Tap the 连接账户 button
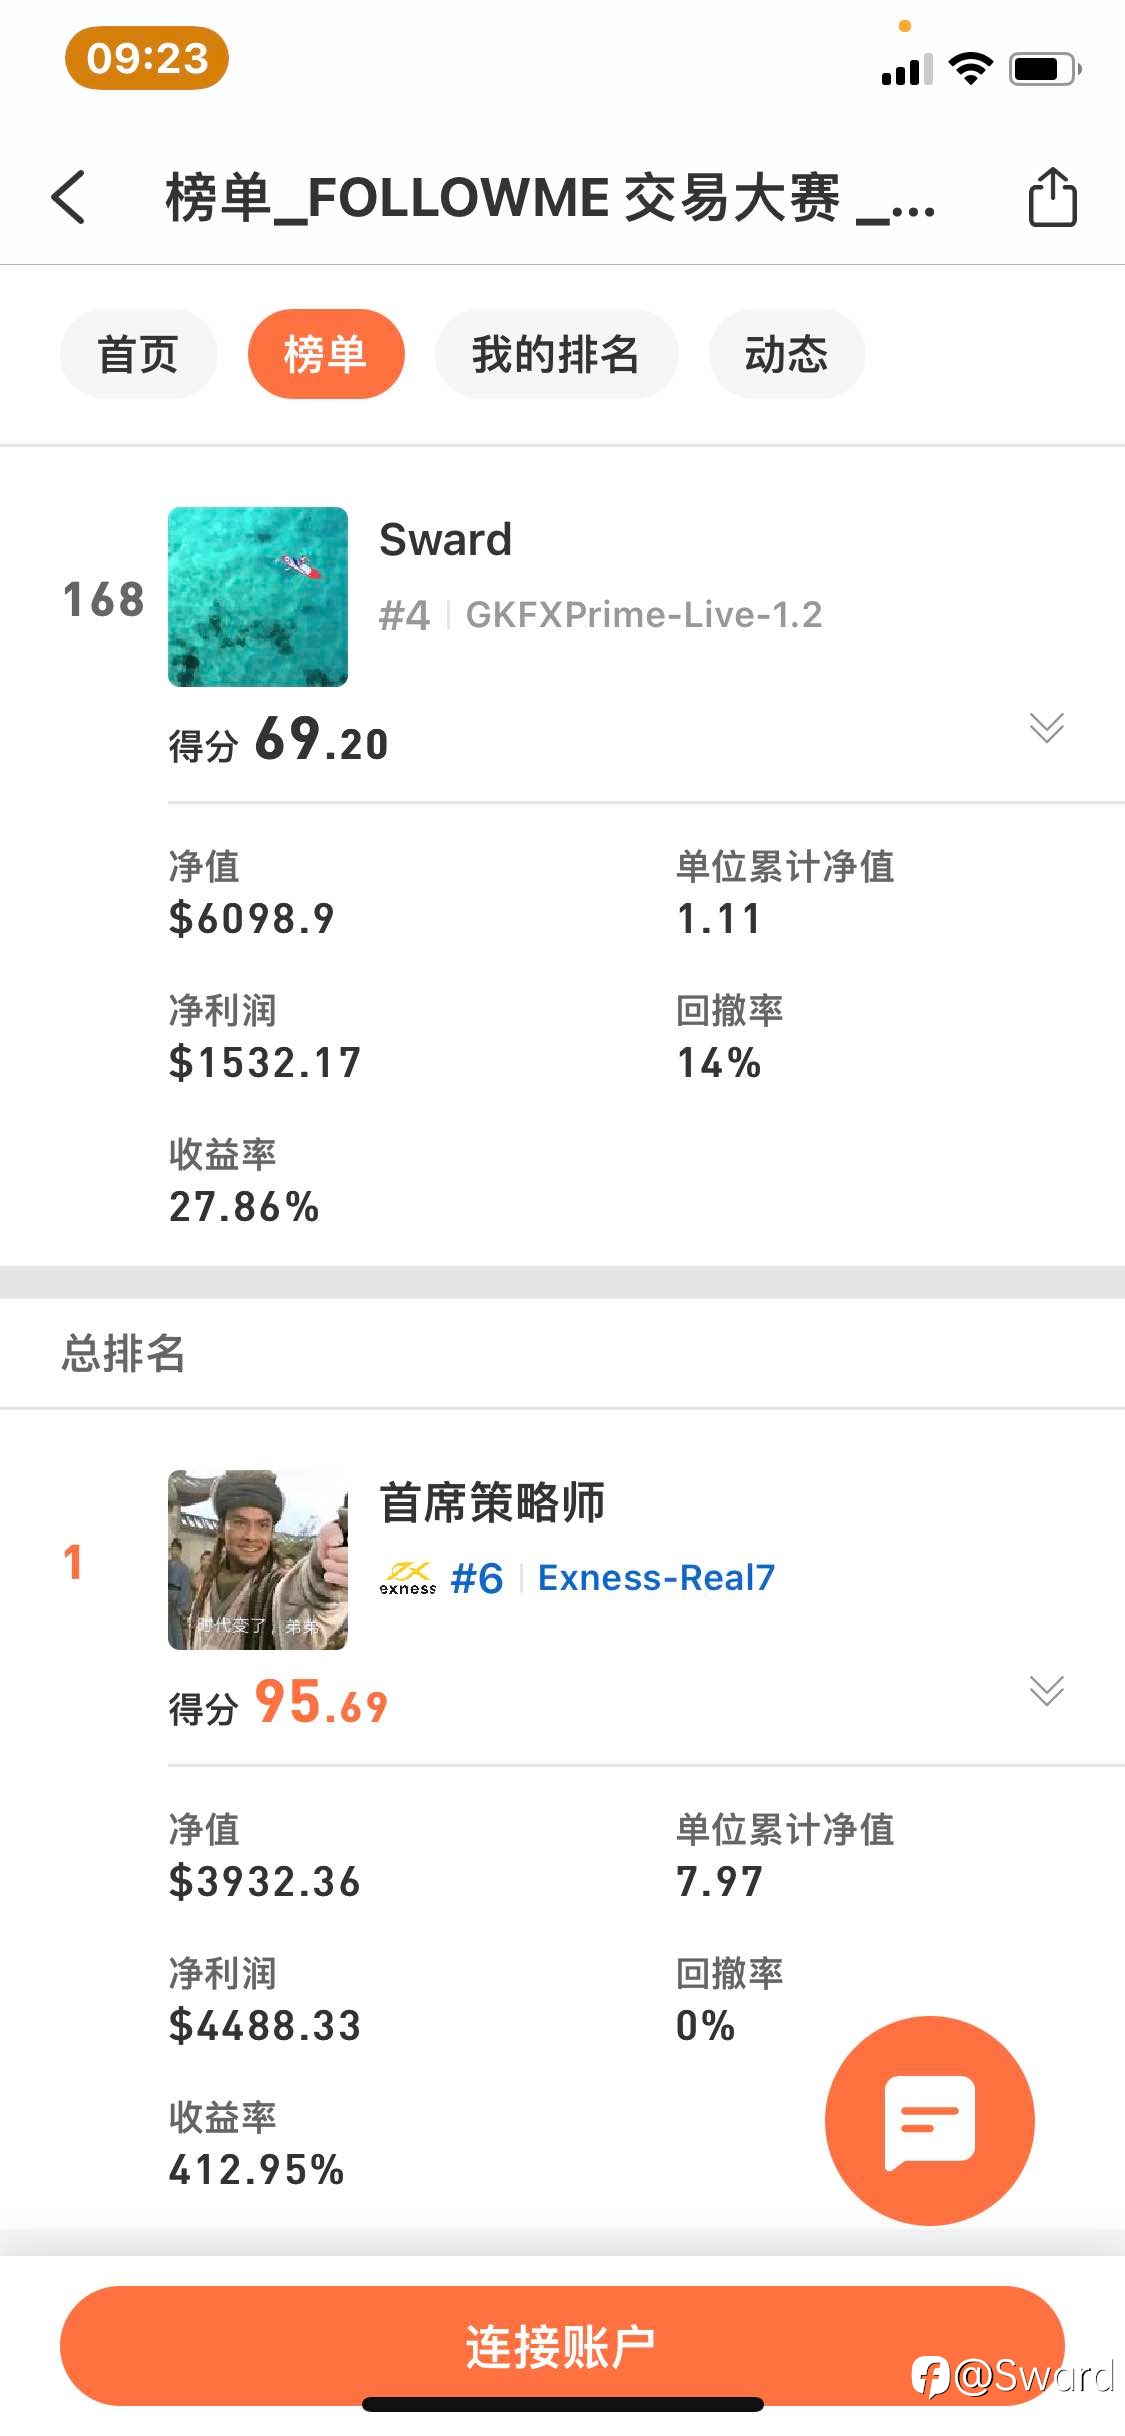This screenshot has width=1125, height=2436. tap(562, 2346)
